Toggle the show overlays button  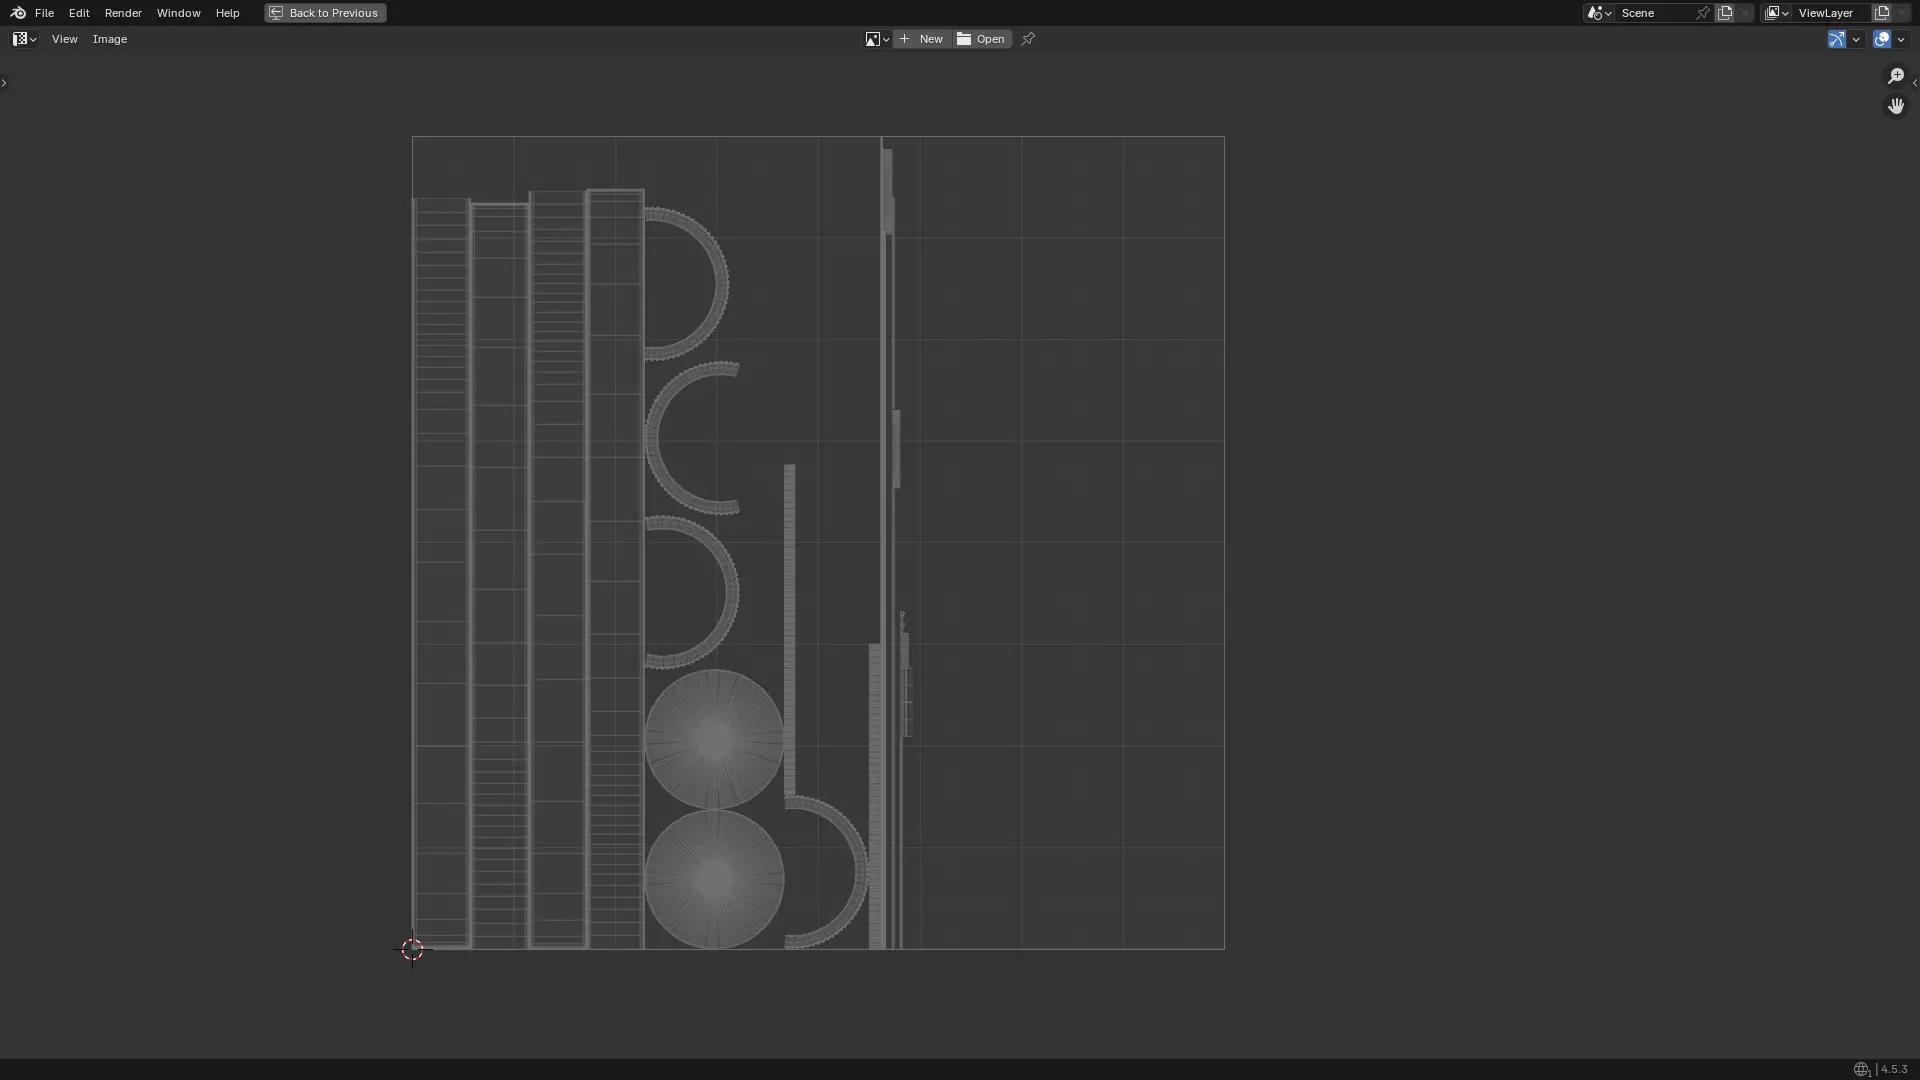point(1882,39)
